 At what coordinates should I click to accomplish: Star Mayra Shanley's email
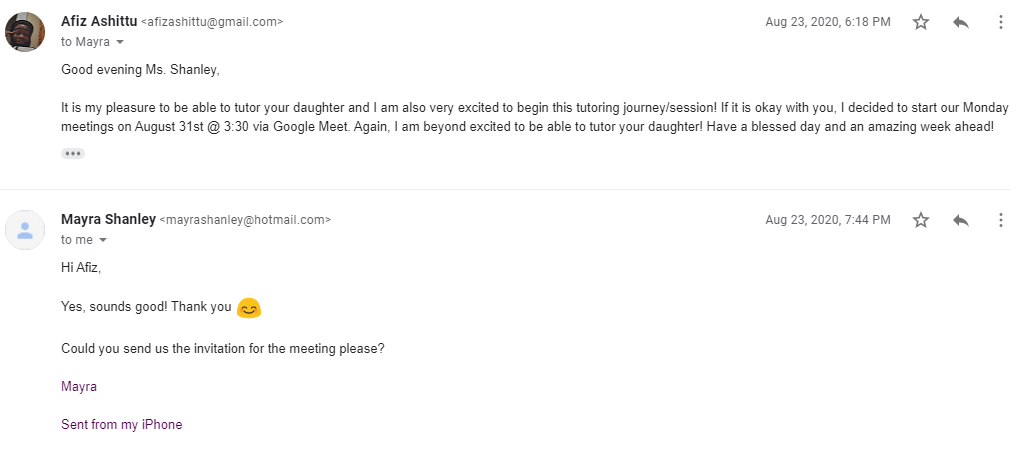[x=921, y=220]
